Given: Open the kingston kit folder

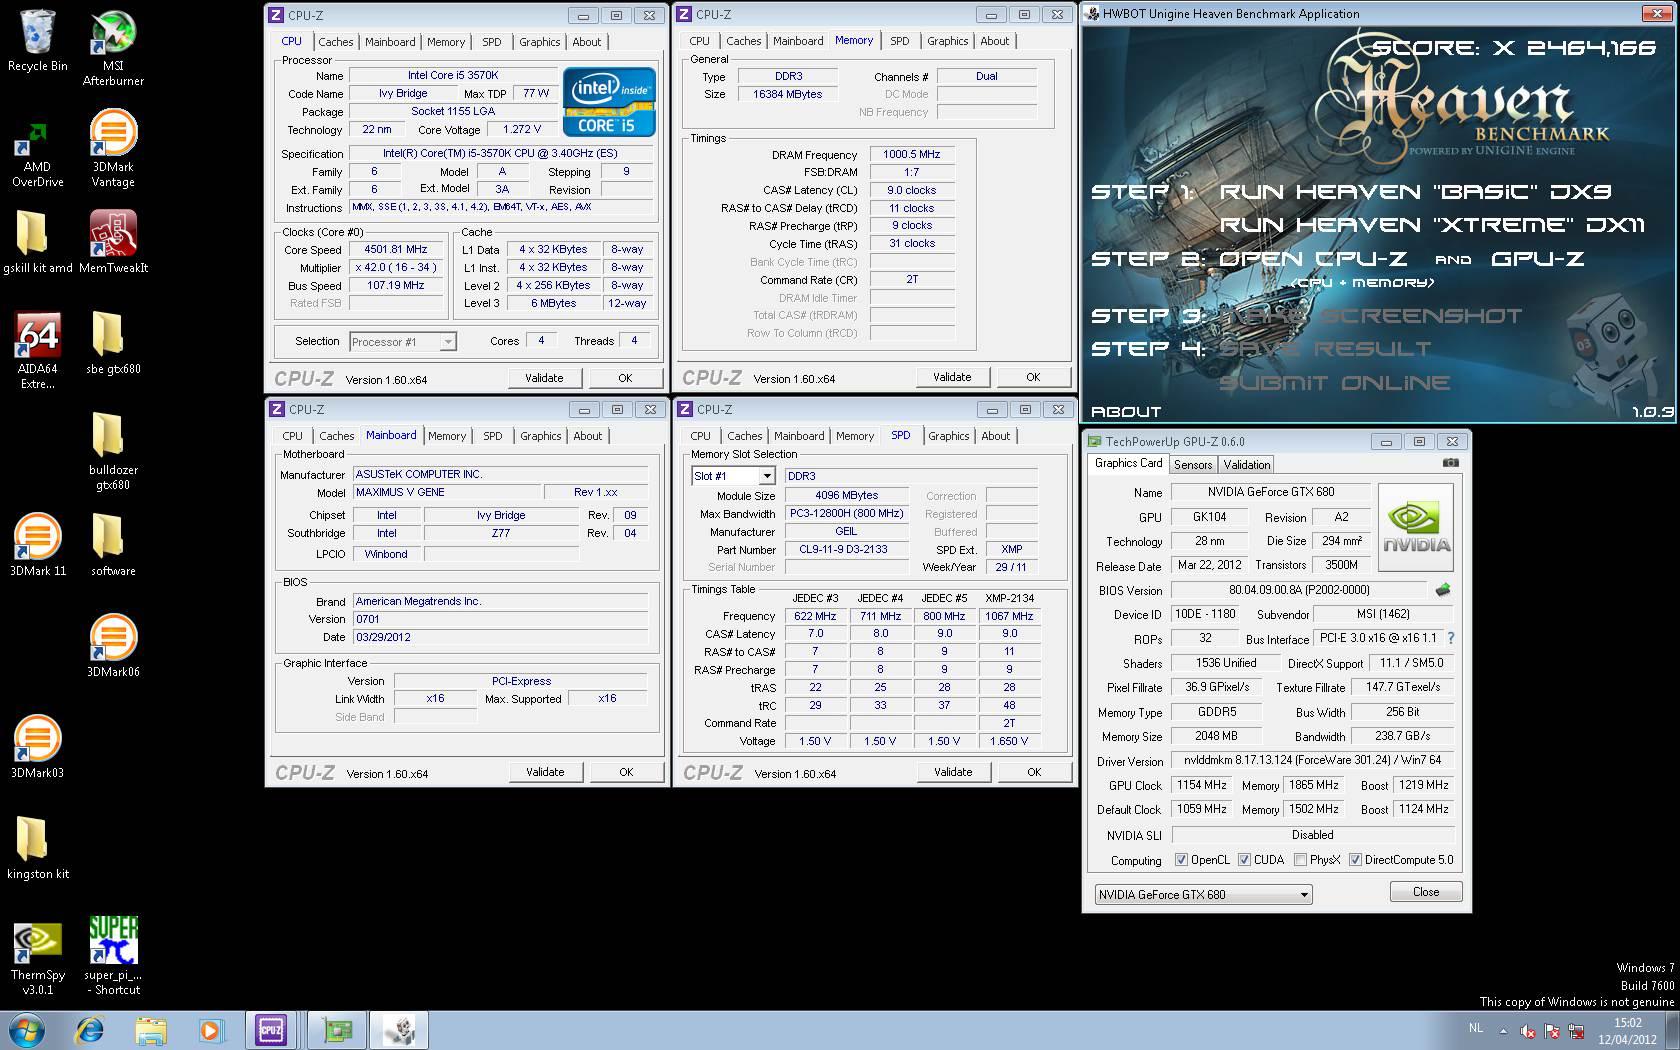Looking at the screenshot, I should (x=37, y=847).
